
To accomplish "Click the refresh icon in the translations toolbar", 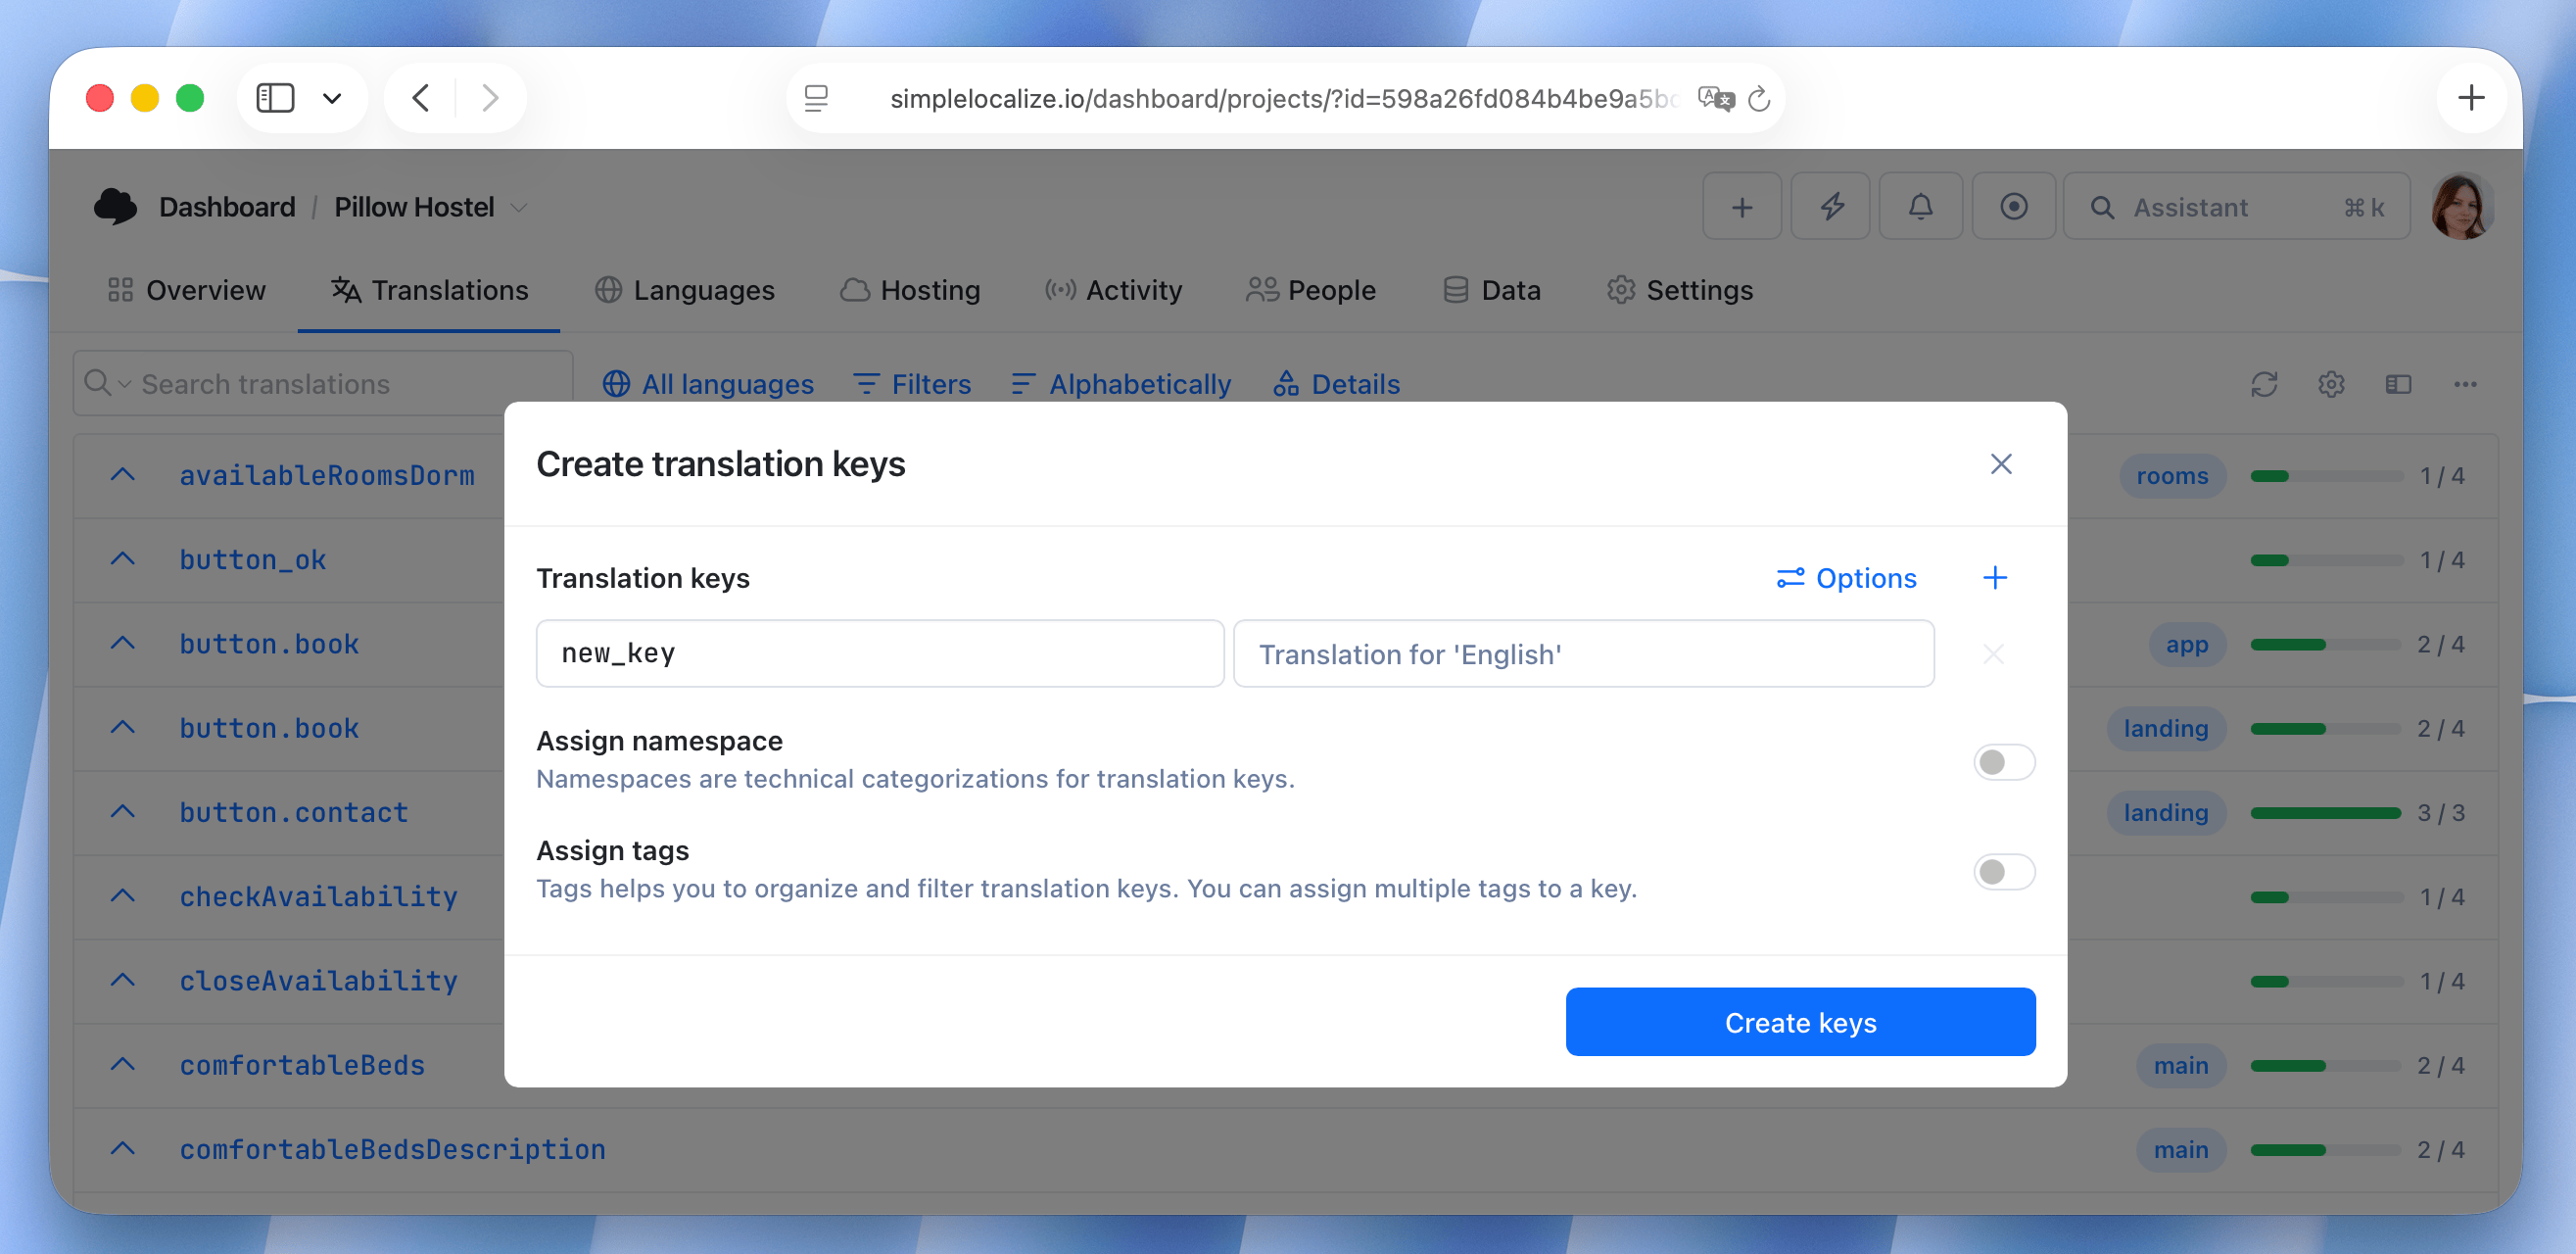I will click(2264, 384).
